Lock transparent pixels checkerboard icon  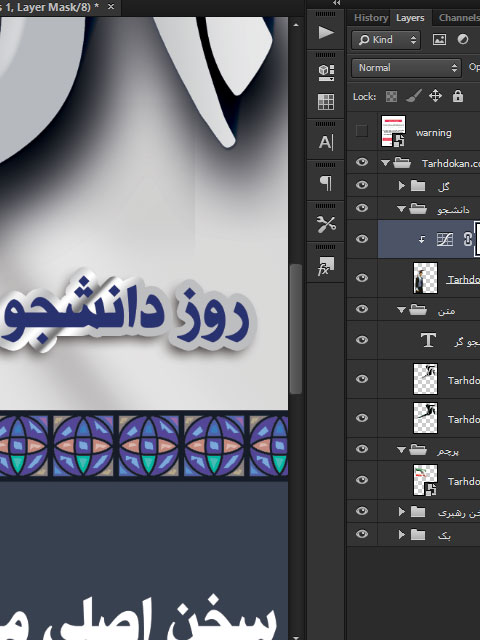[x=391, y=97]
